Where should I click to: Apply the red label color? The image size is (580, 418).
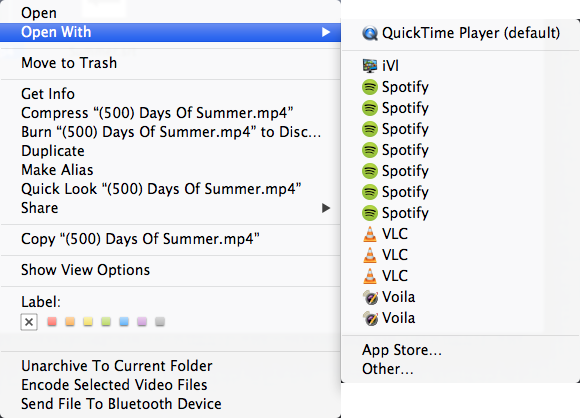(52, 321)
